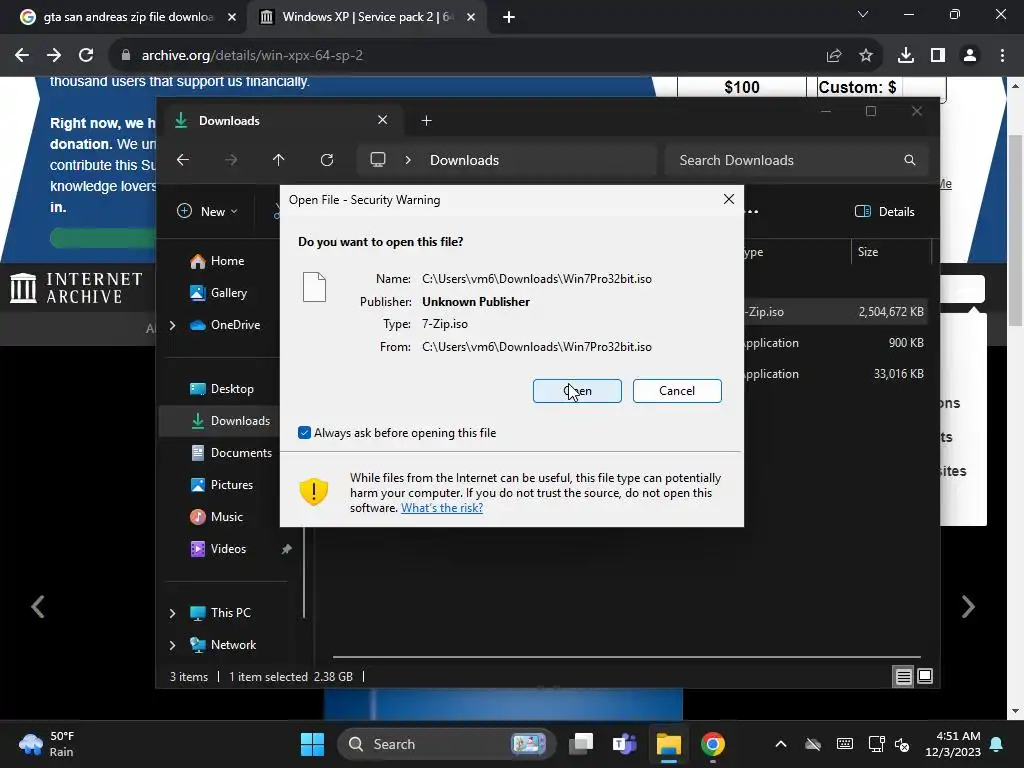Open the New dropdown in File Explorer
1024x768 pixels.
coord(208,212)
